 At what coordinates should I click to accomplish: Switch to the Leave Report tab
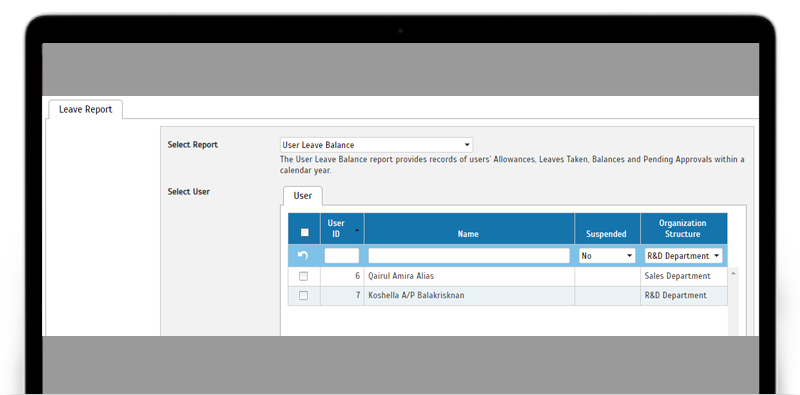[85, 109]
